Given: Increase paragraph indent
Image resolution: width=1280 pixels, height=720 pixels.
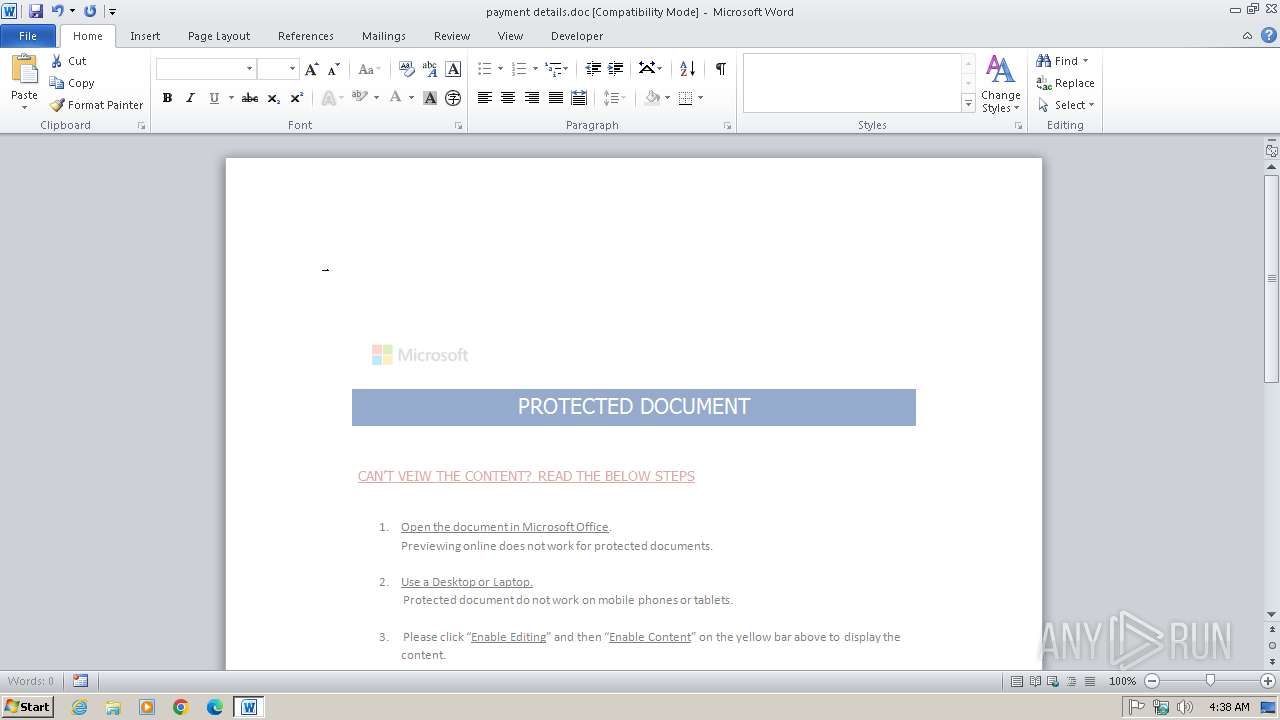Looking at the screenshot, I should pos(616,69).
